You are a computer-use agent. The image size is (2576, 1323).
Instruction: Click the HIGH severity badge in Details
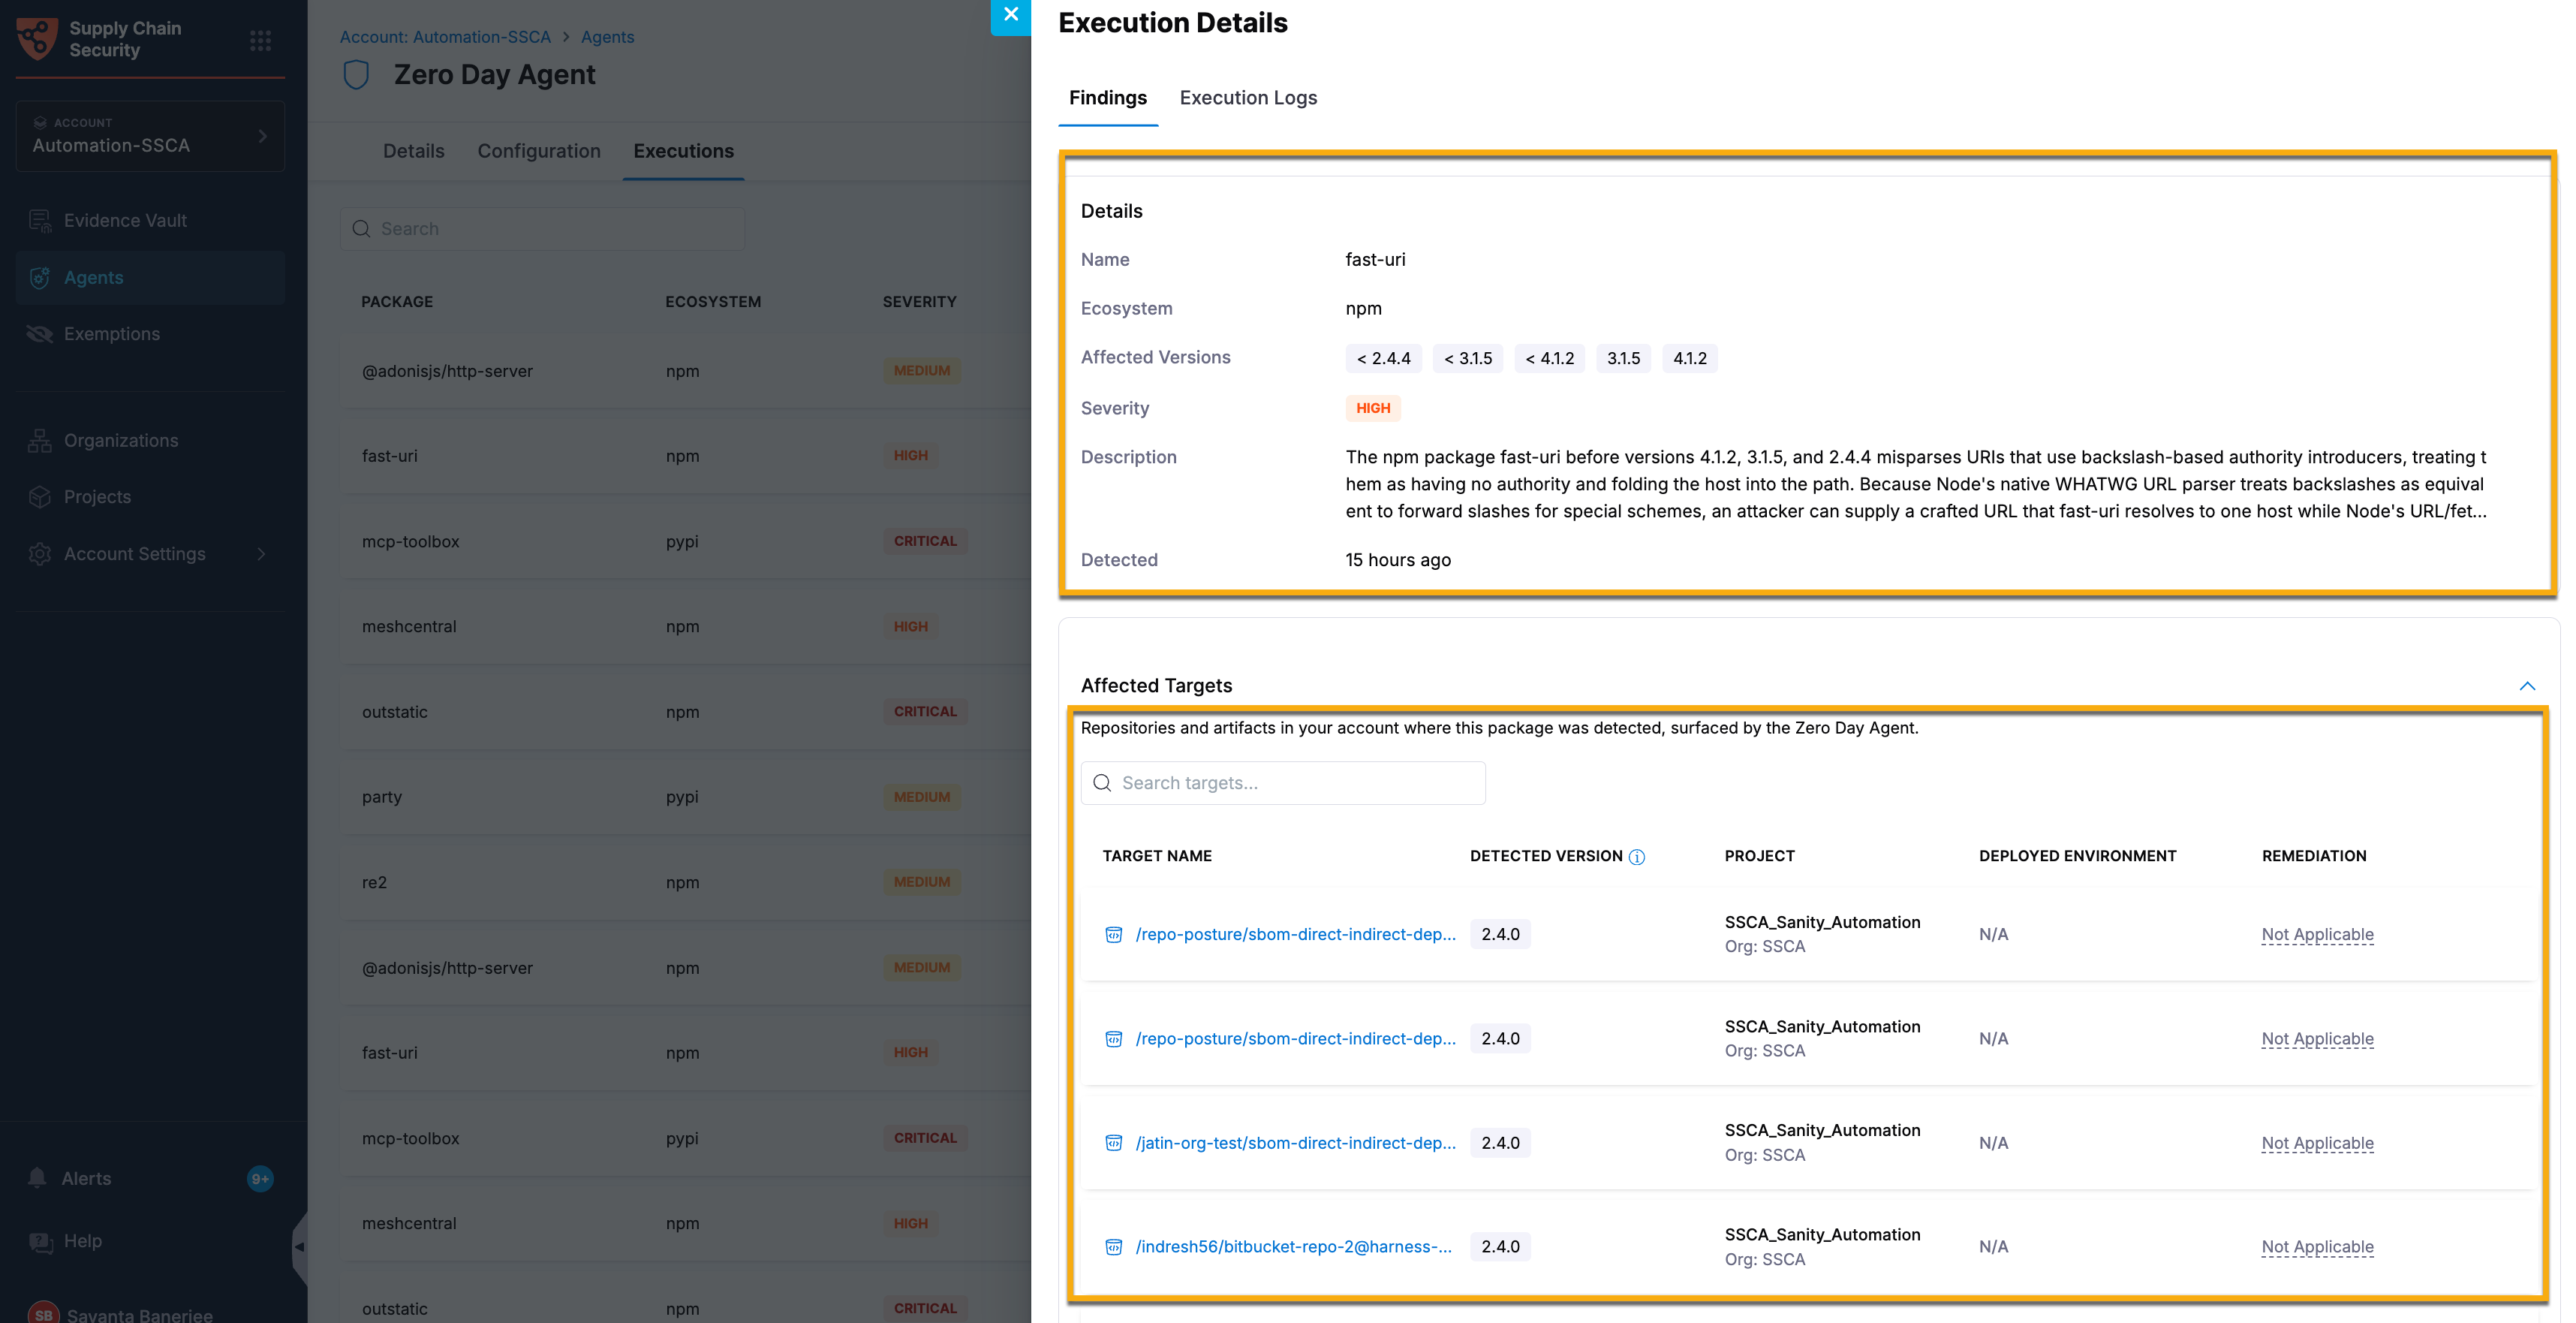[1373, 408]
